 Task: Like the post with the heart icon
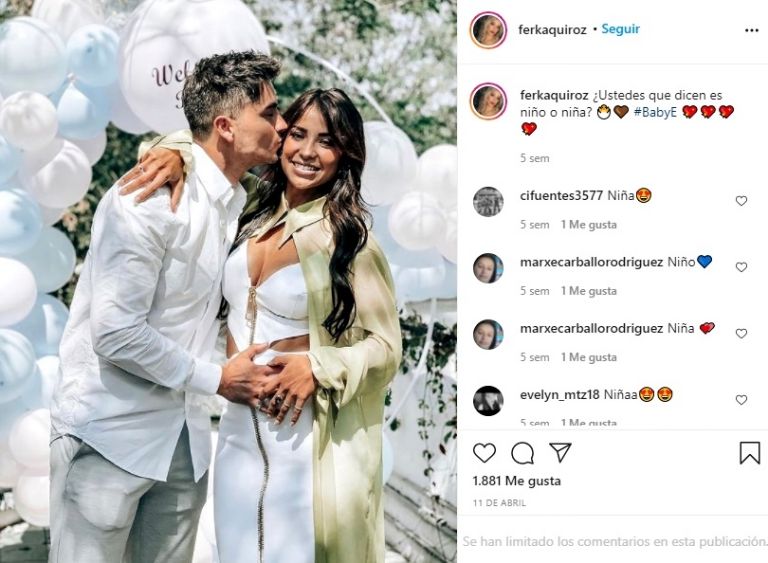pyautogui.click(x=484, y=453)
